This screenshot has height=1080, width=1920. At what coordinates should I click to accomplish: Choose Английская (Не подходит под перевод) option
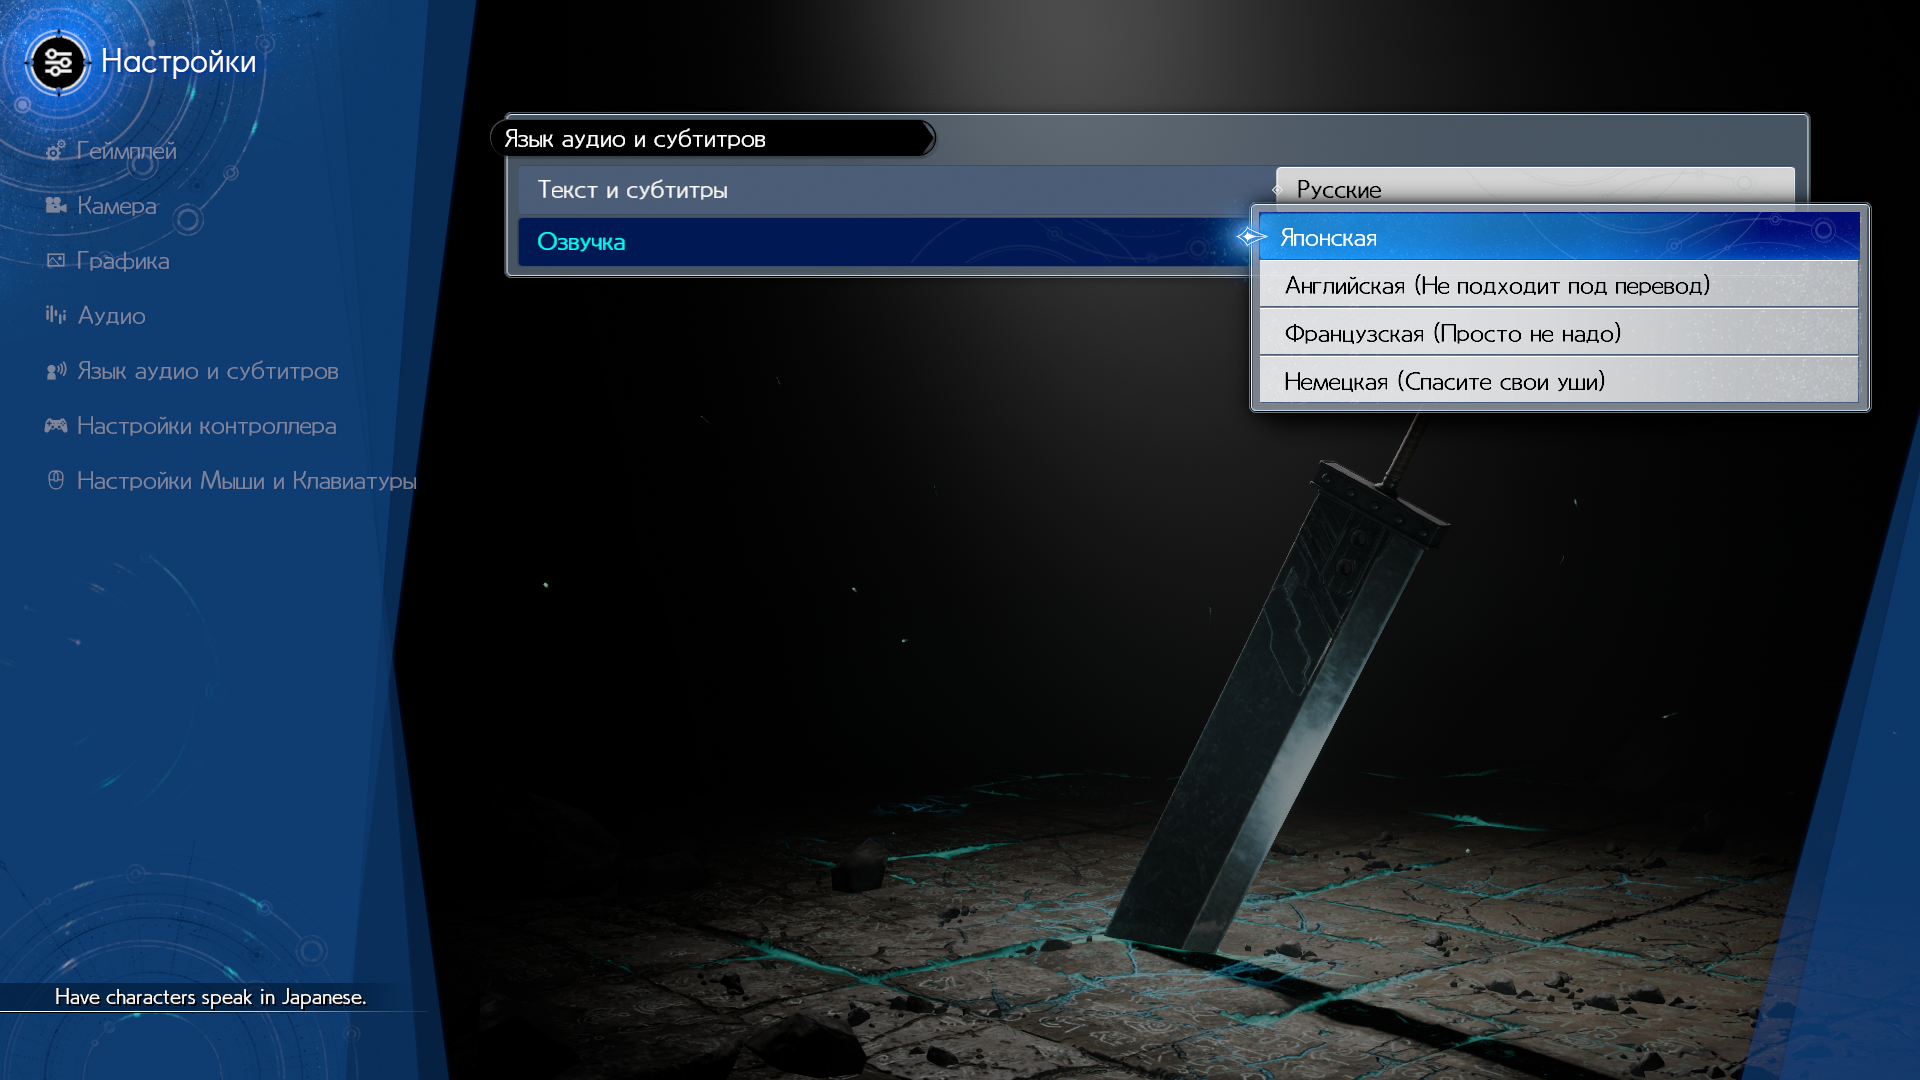point(1558,285)
